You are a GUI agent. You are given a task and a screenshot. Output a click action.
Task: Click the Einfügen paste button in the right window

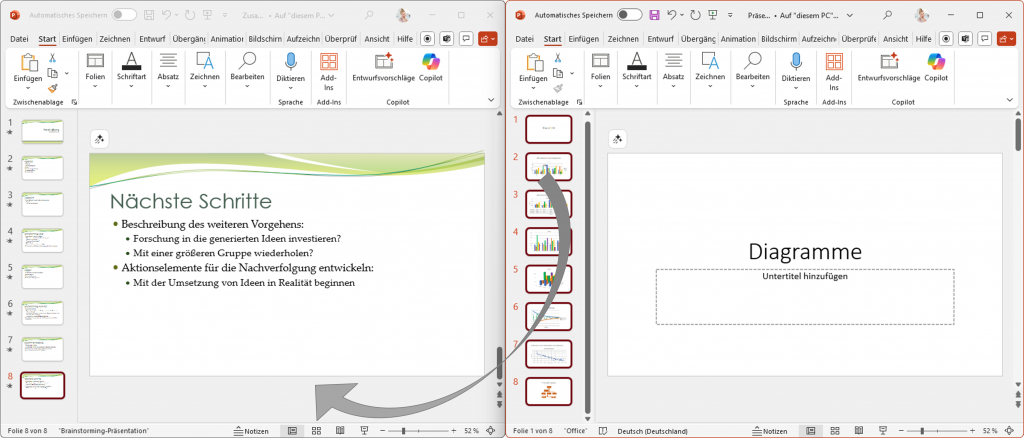535,68
